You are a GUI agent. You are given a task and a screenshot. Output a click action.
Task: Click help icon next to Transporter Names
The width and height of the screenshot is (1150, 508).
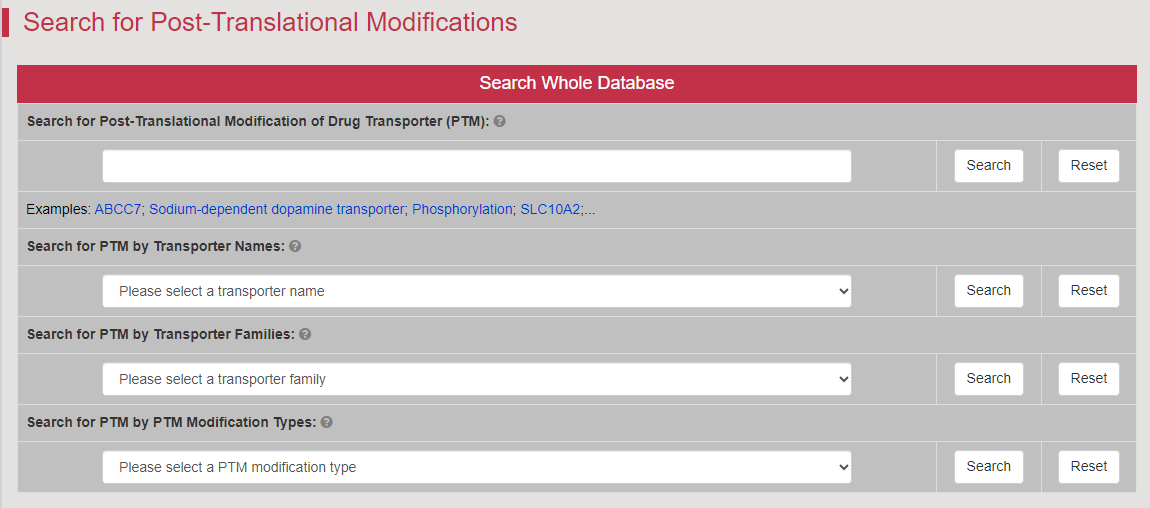coord(295,246)
